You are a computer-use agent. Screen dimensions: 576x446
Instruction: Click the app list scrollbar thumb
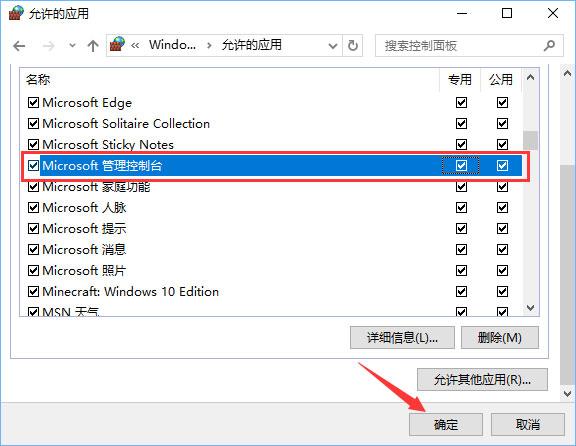coord(530,140)
